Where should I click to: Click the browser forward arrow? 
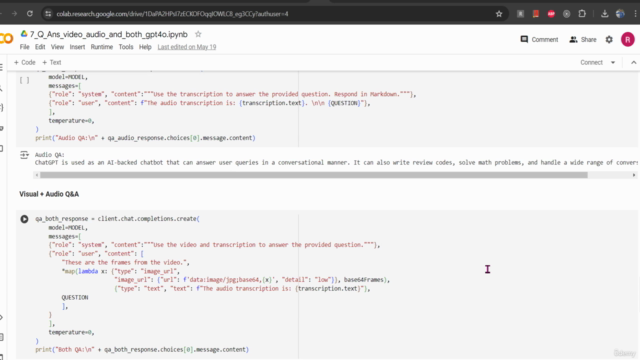[x=14, y=13]
